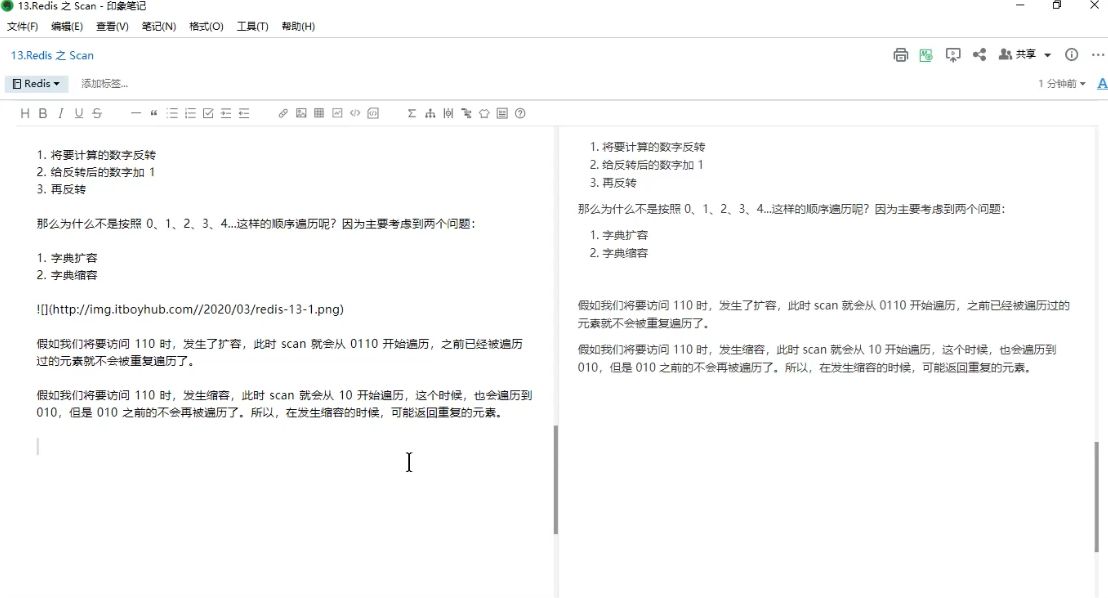Open the 帮助(H) menu
Screen dimensions: 1108x598
tap(297, 26)
